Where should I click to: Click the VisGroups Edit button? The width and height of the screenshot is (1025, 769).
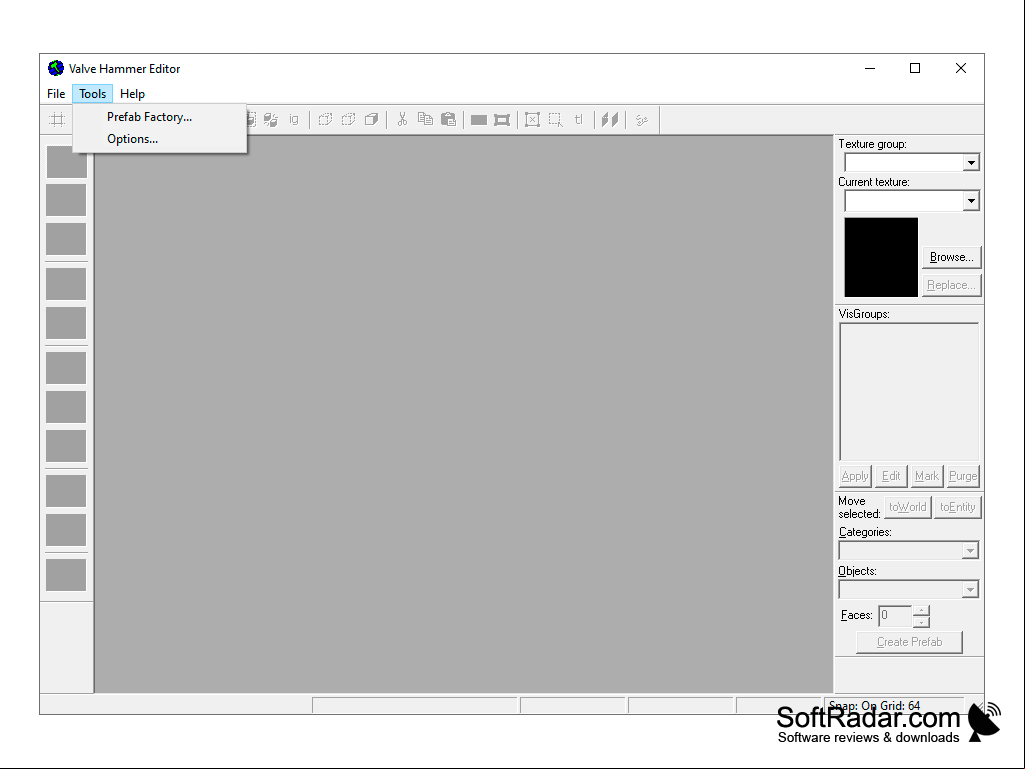click(890, 476)
